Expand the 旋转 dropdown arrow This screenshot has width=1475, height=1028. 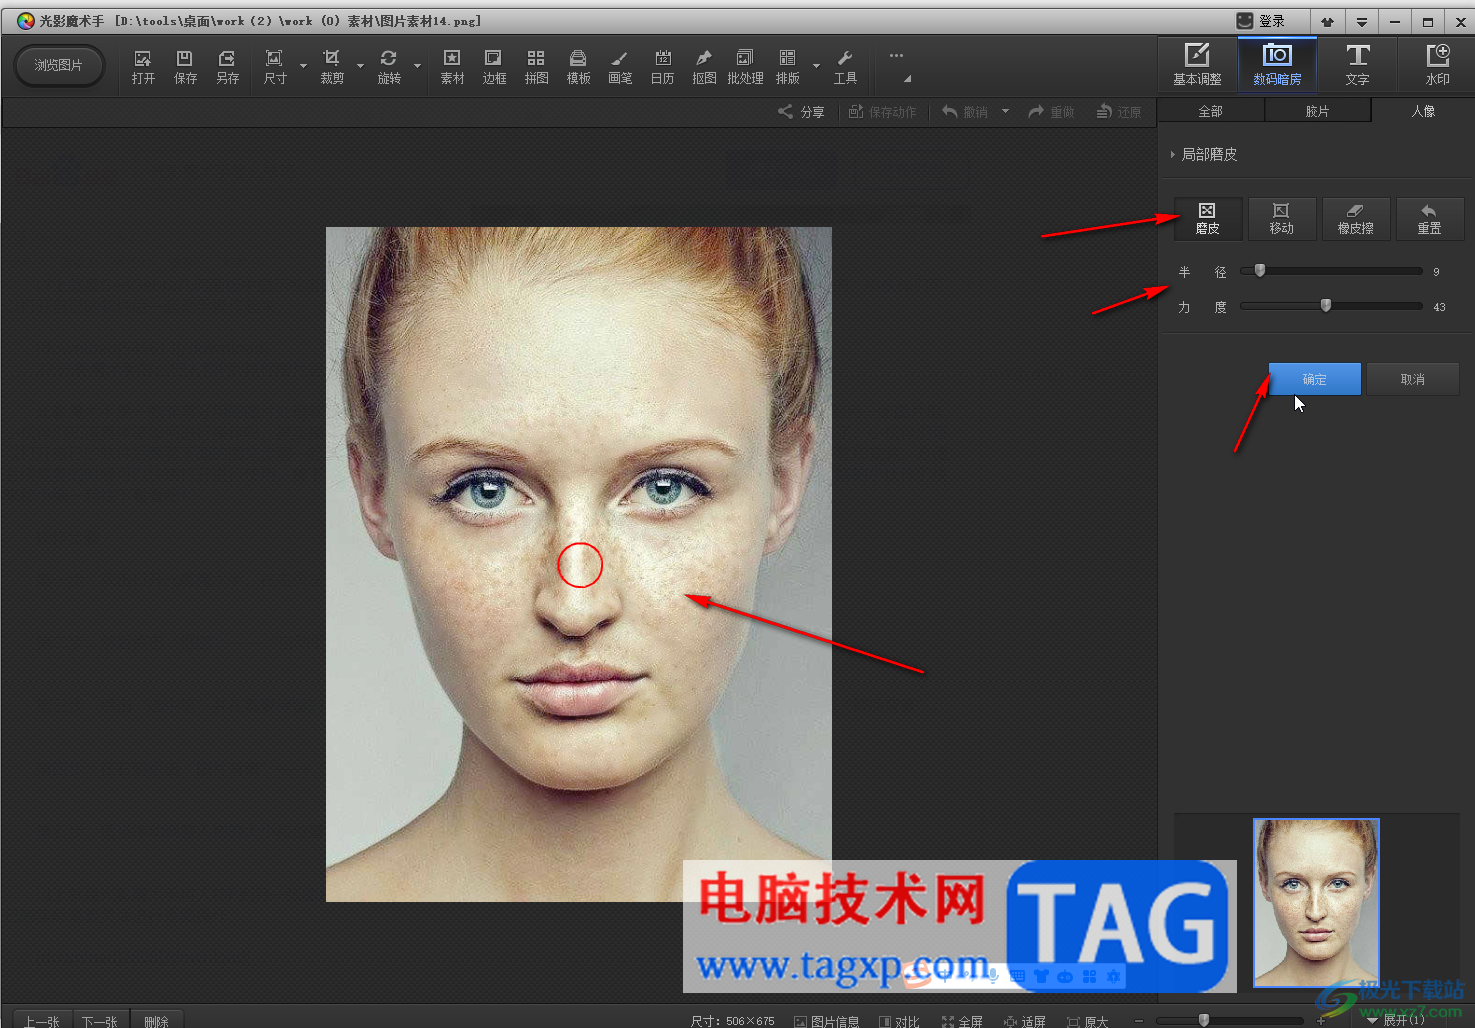tap(417, 66)
